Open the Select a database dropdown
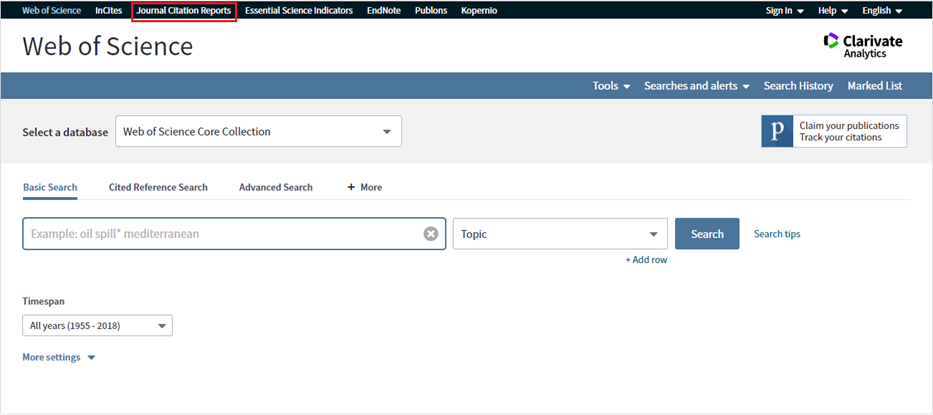Image resolution: width=933 pixels, height=415 pixels. (x=258, y=131)
